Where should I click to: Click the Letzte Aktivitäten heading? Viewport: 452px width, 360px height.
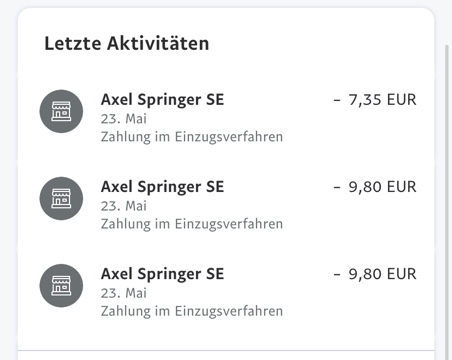(127, 44)
